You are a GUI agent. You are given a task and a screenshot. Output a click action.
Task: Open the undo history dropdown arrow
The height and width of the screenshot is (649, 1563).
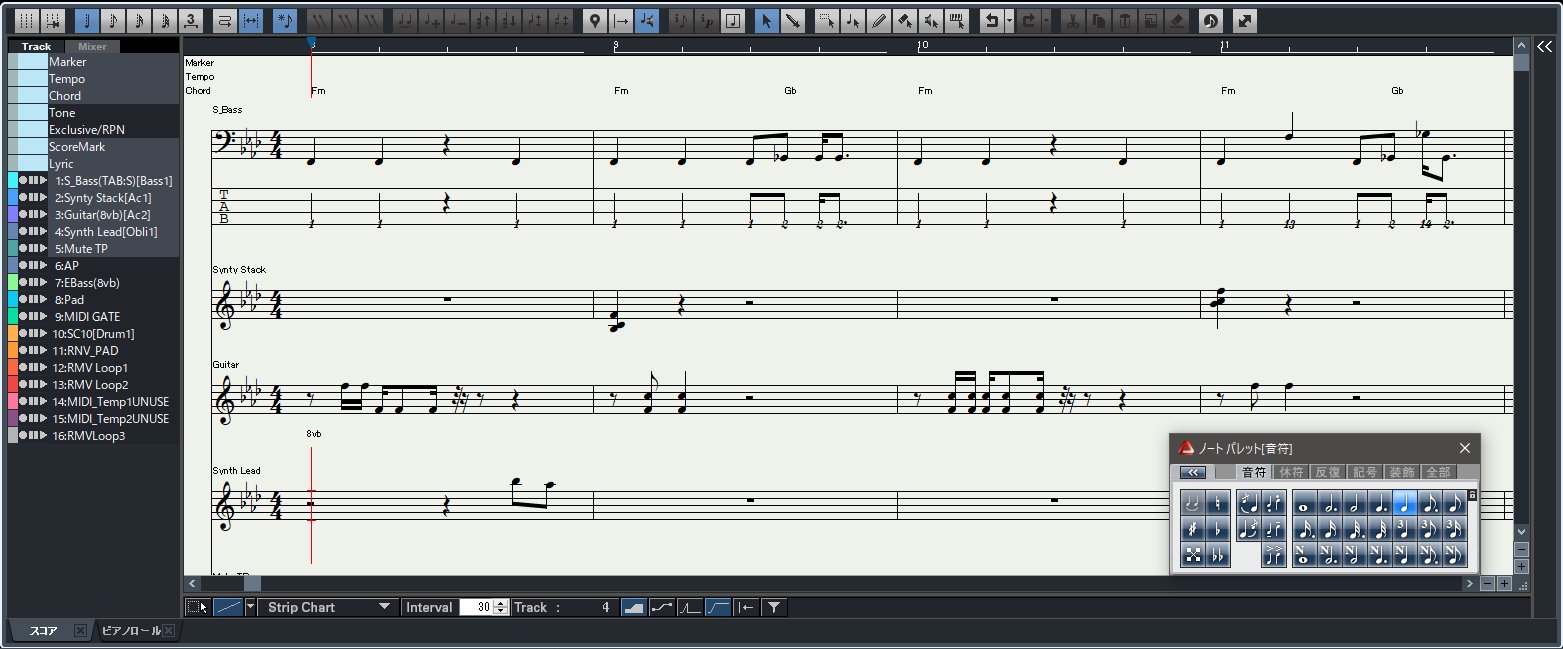tap(1009, 20)
